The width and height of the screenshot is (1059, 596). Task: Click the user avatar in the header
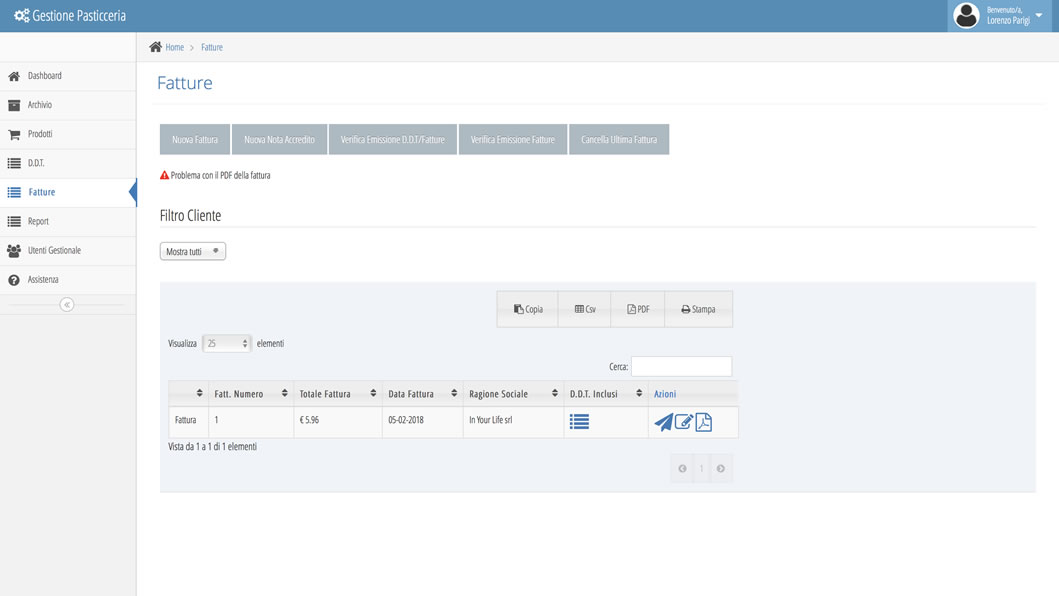[966, 16]
